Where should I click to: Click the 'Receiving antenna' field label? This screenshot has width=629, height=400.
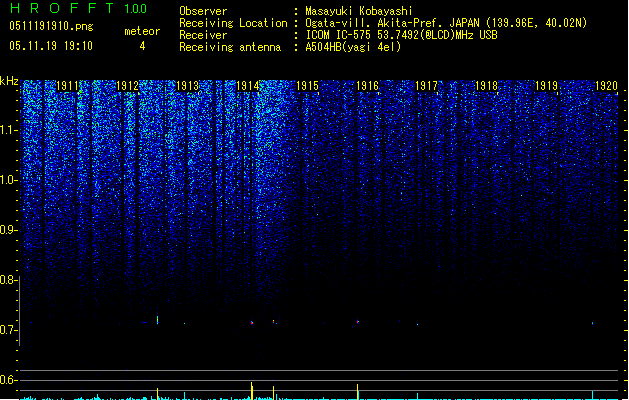coord(230,47)
